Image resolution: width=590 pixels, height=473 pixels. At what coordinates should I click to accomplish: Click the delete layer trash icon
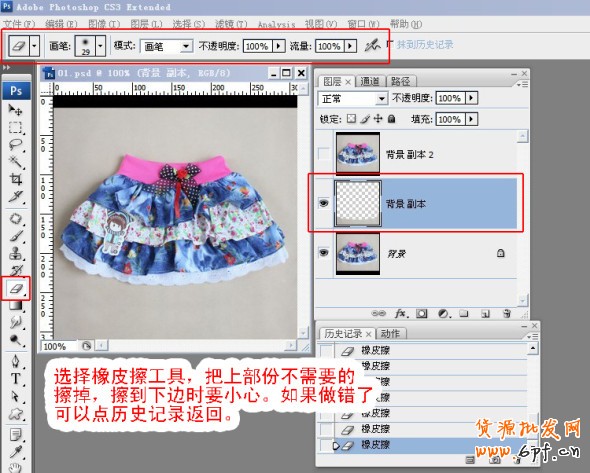506,313
